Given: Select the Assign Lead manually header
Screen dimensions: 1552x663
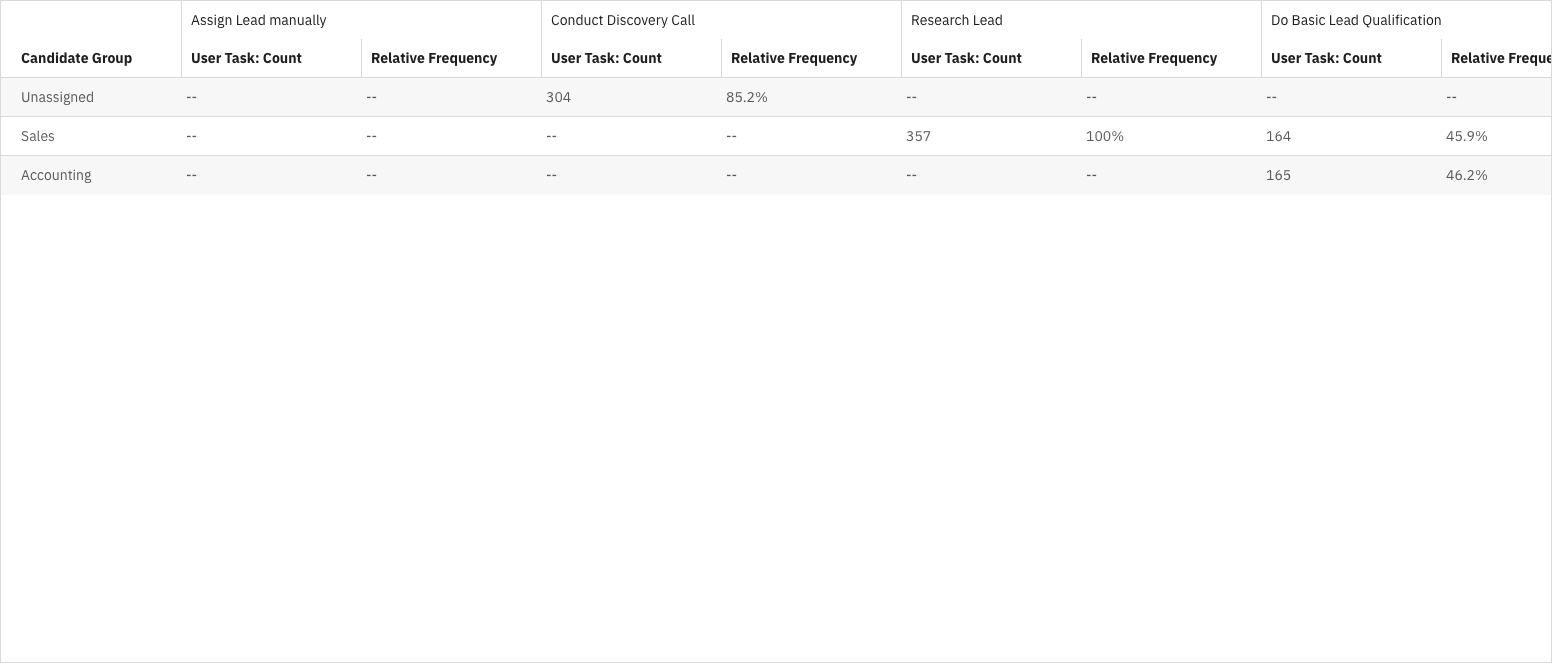Looking at the screenshot, I should pos(258,20).
